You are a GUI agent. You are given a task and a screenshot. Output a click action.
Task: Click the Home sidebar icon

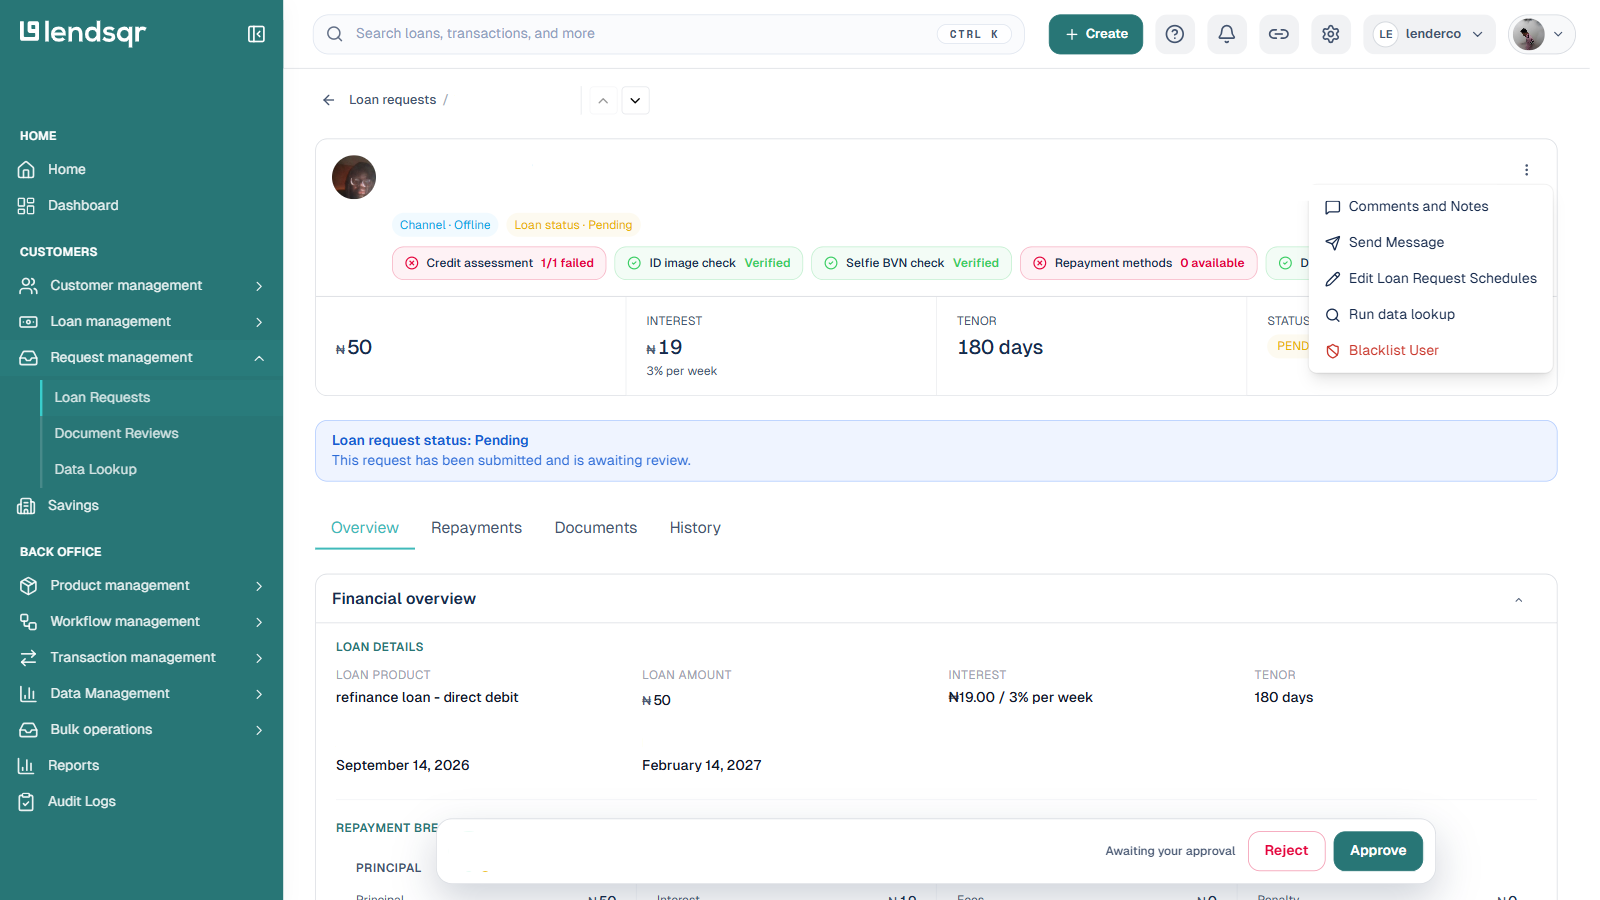click(x=27, y=170)
